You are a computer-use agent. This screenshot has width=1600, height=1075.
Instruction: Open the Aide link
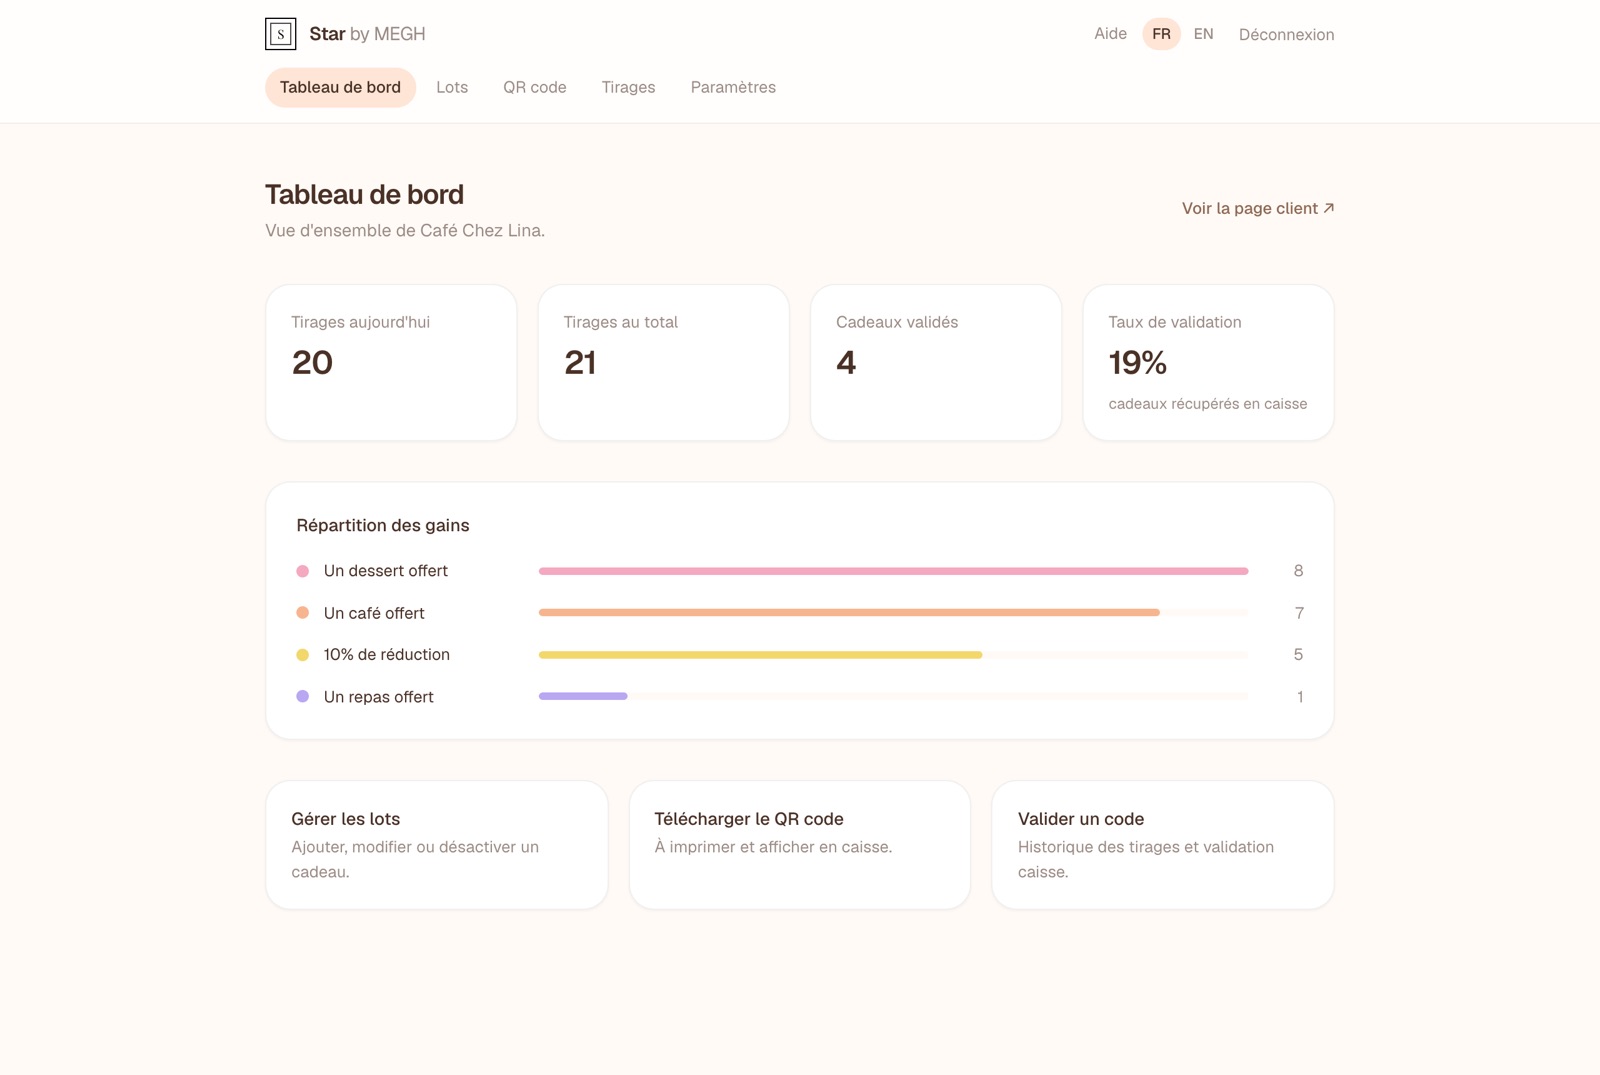[1110, 34]
